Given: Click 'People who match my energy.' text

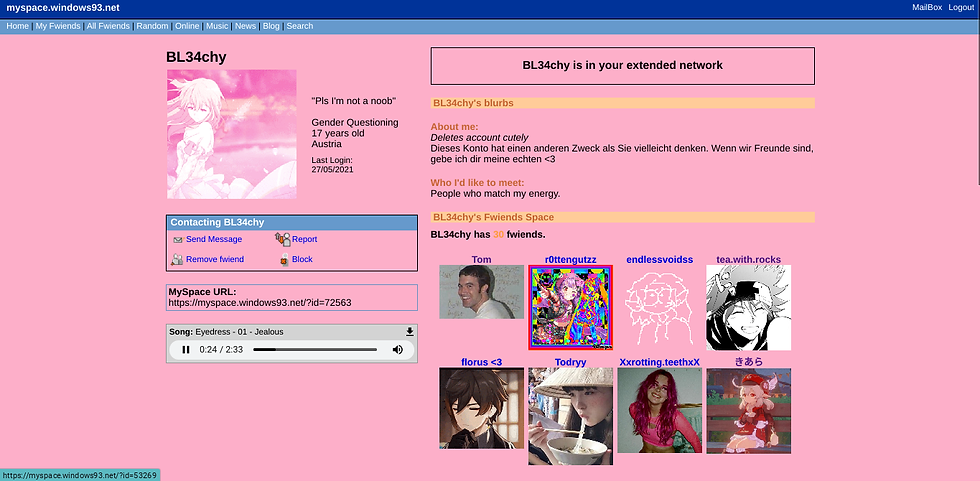Looking at the screenshot, I should 496,194.
